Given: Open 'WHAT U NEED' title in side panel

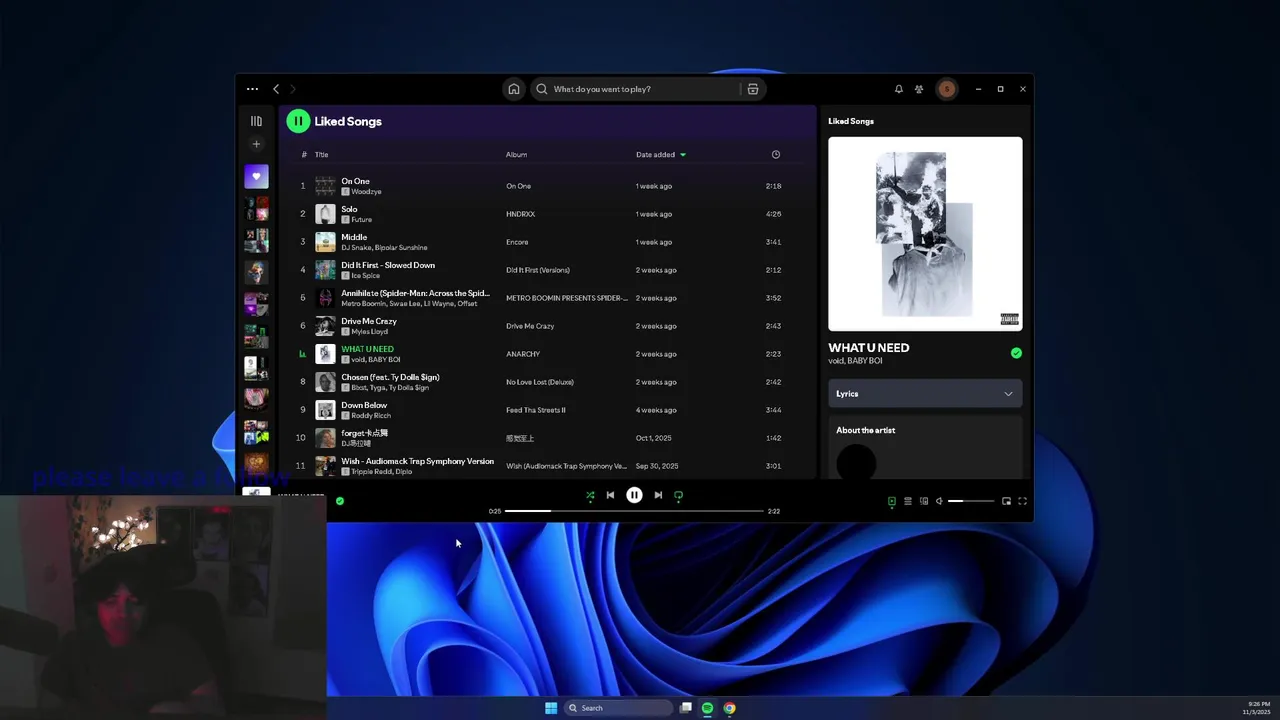Looking at the screenshot, I should (869, 348).
